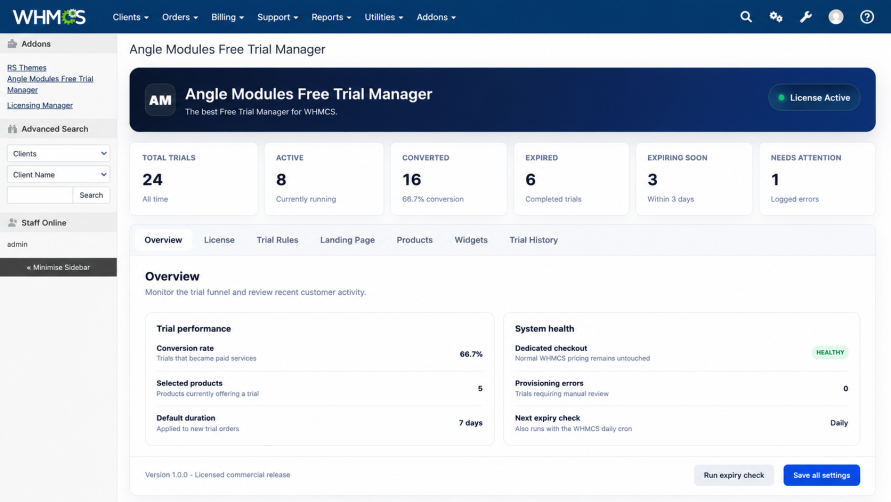This screenshot has width=891, height=502.
Task: Click the Total Trials stat card
Action: tap(193, 179)
